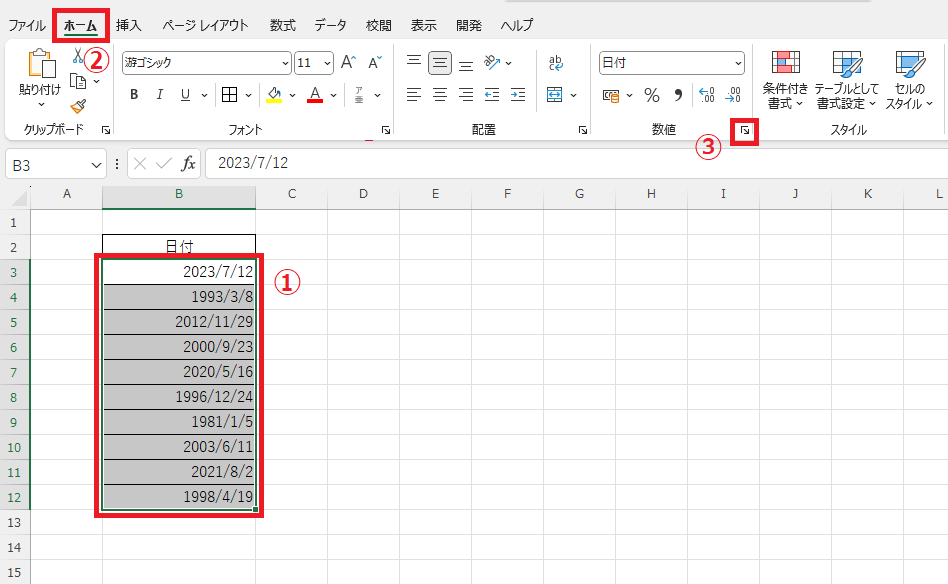Expand the paste options arrow

pyautogui.click(x=41, y=105)
